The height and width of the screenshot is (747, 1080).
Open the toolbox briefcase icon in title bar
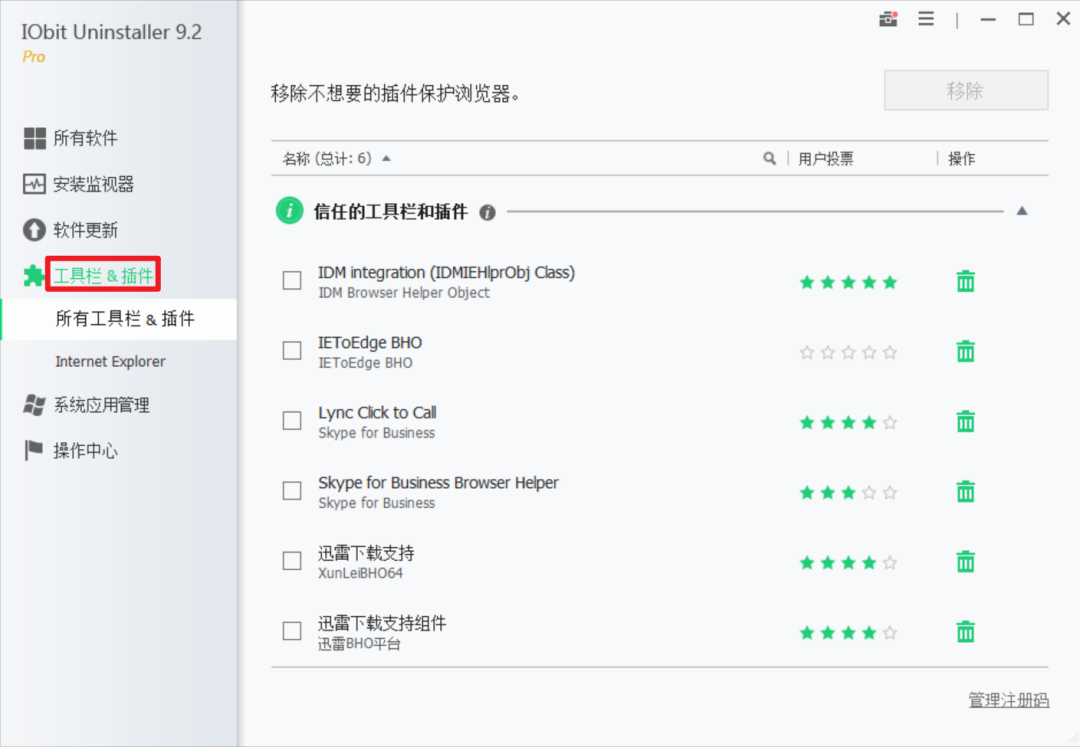[x=889, y=19]
